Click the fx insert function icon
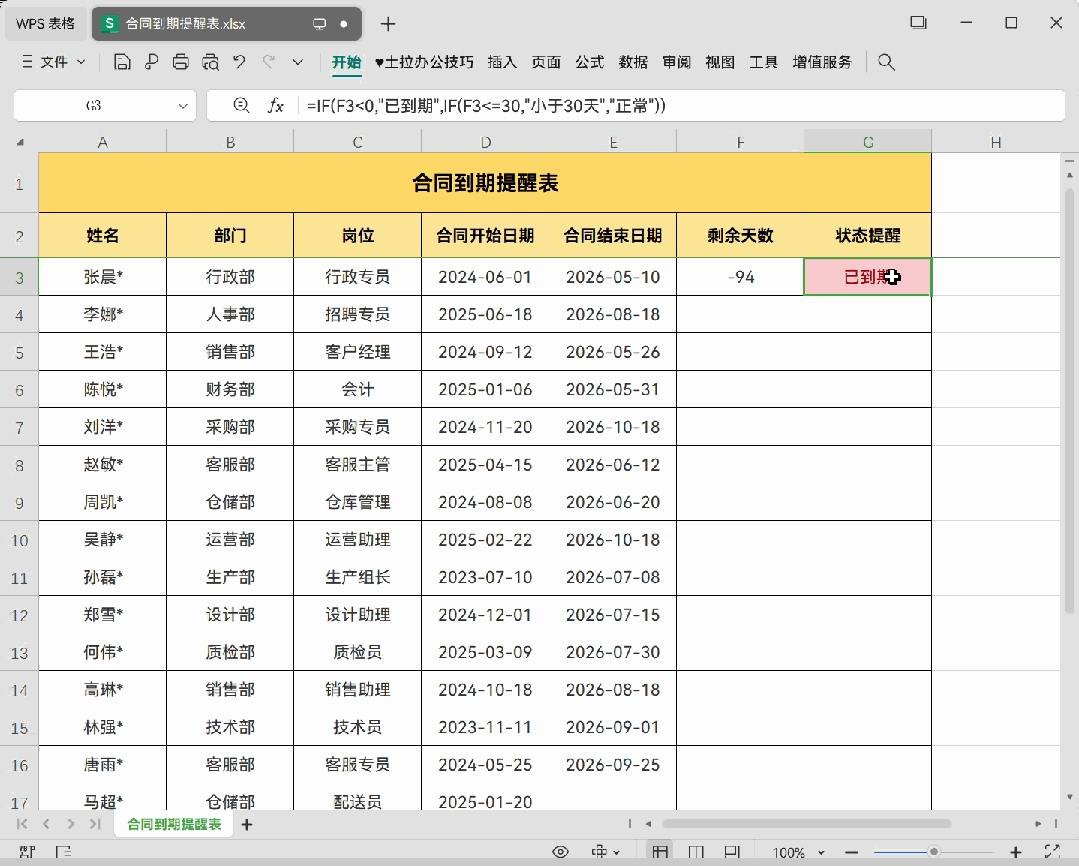Screen dimensions: 1079x866 (x=276, y=105)
